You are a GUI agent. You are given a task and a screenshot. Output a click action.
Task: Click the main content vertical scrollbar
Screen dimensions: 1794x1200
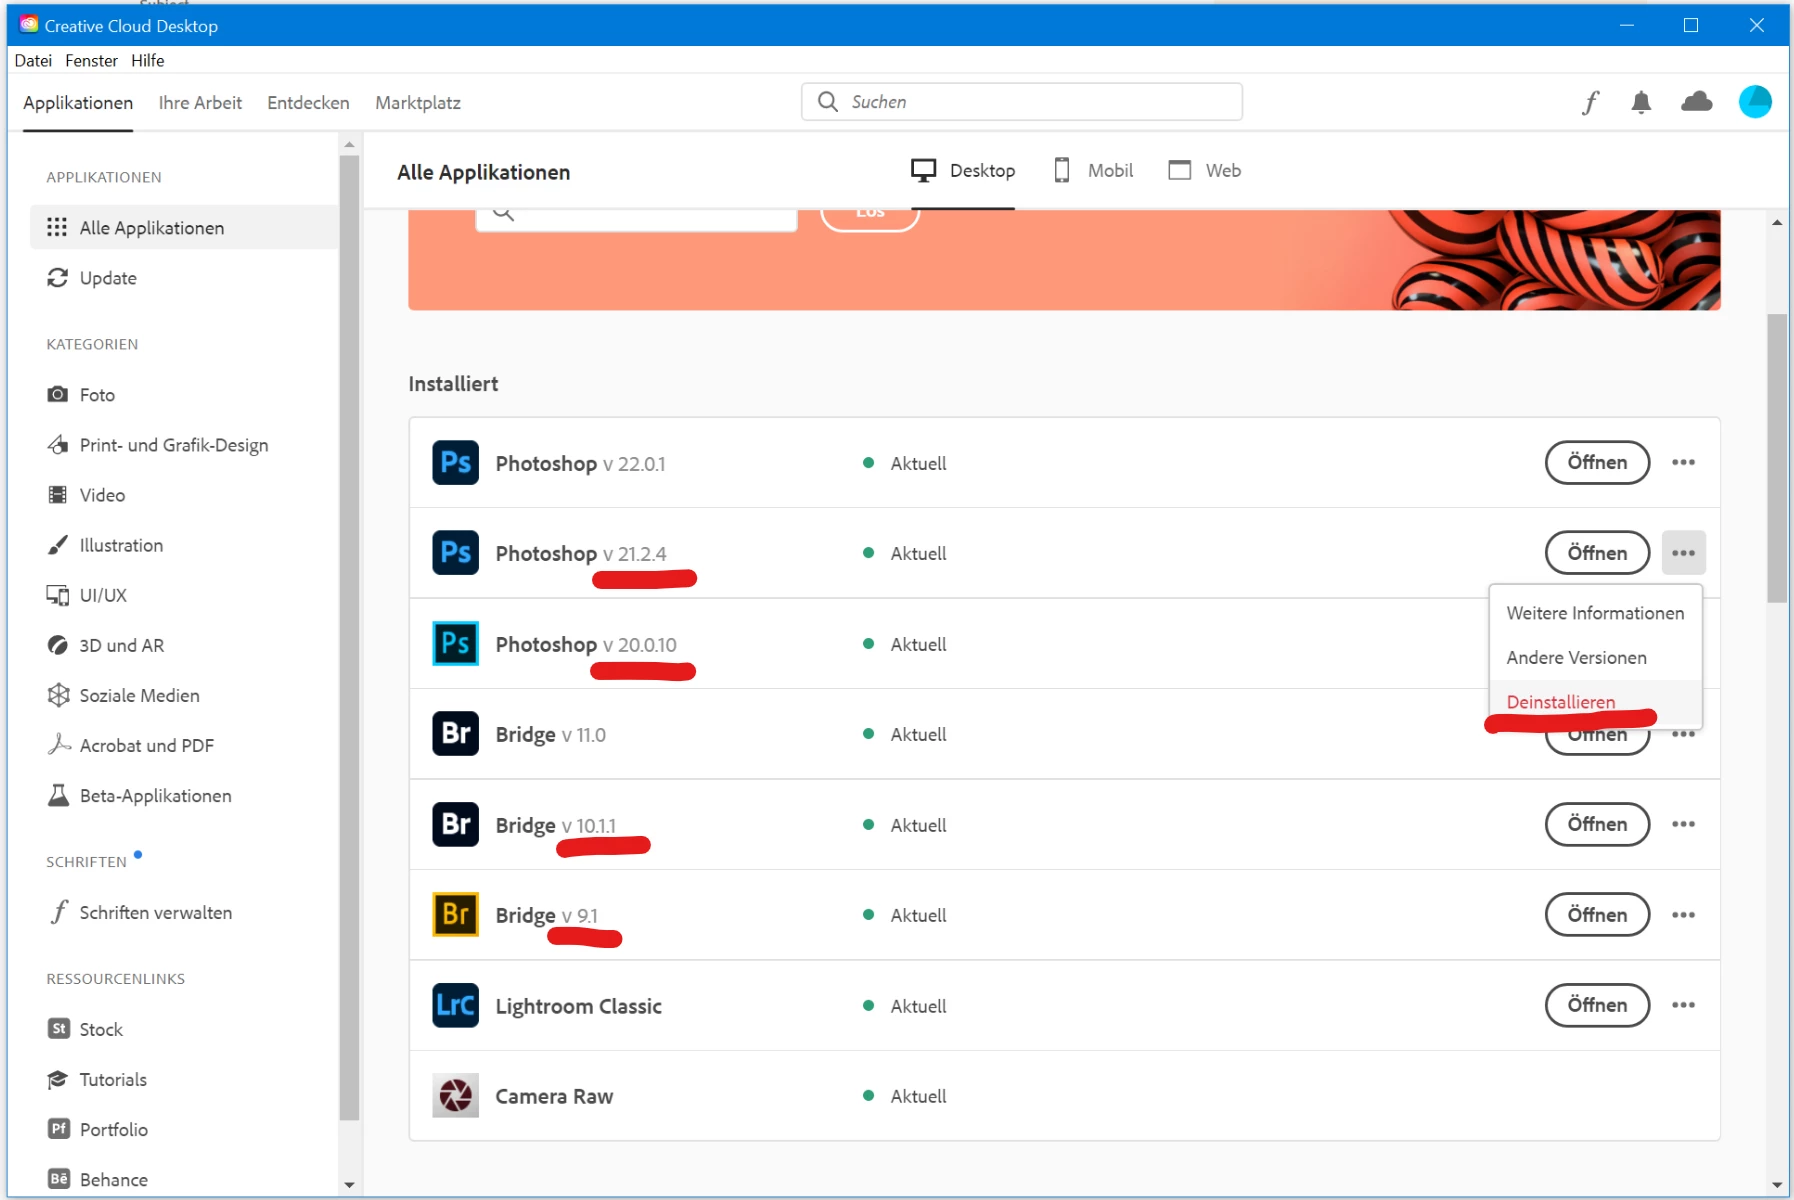(1776, 459)
